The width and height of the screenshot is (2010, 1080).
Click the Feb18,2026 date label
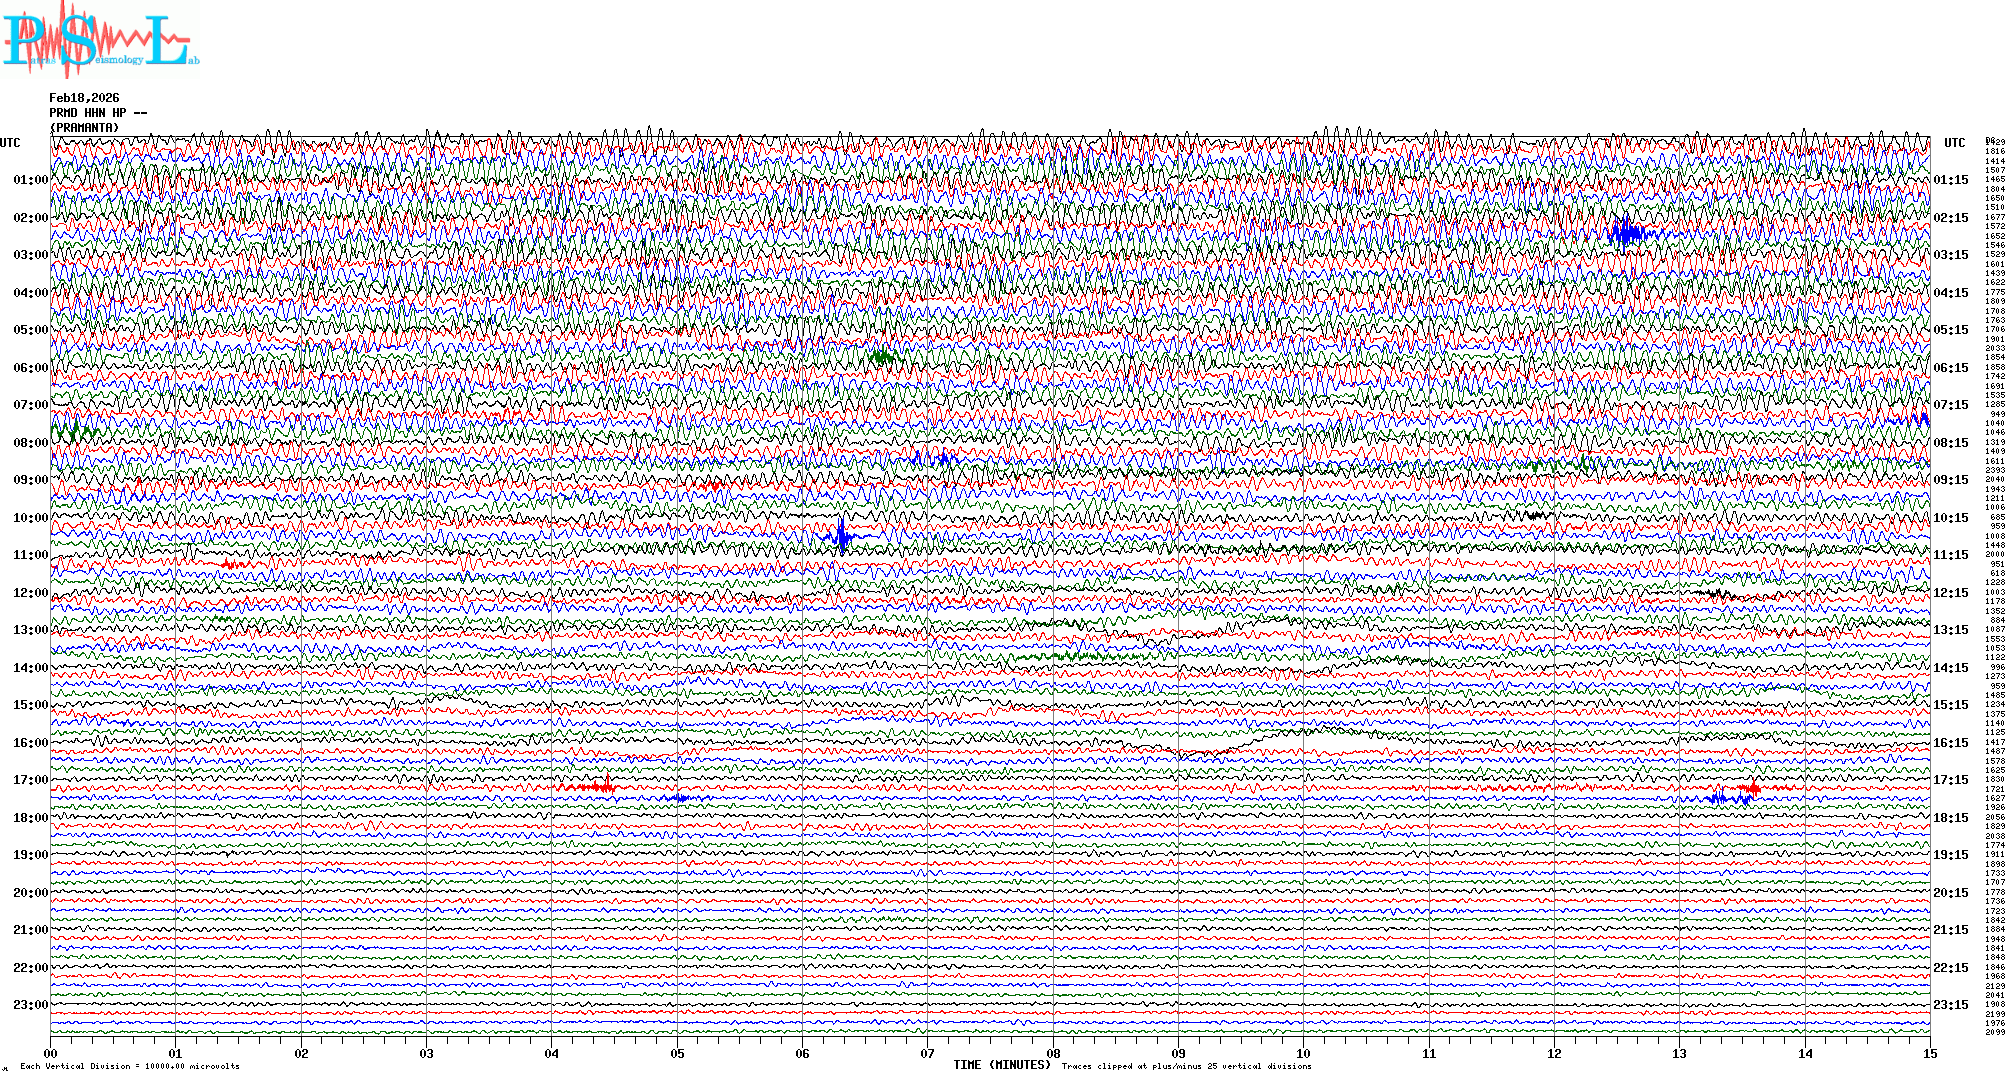(84, 98)
